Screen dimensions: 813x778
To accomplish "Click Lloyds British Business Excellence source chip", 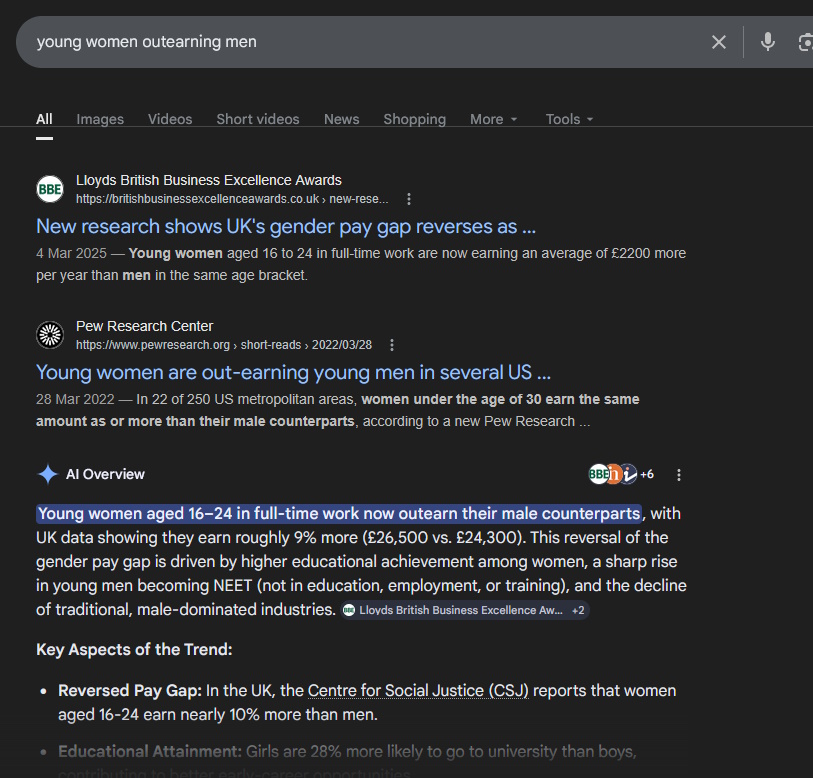I will tap(465, 610).
